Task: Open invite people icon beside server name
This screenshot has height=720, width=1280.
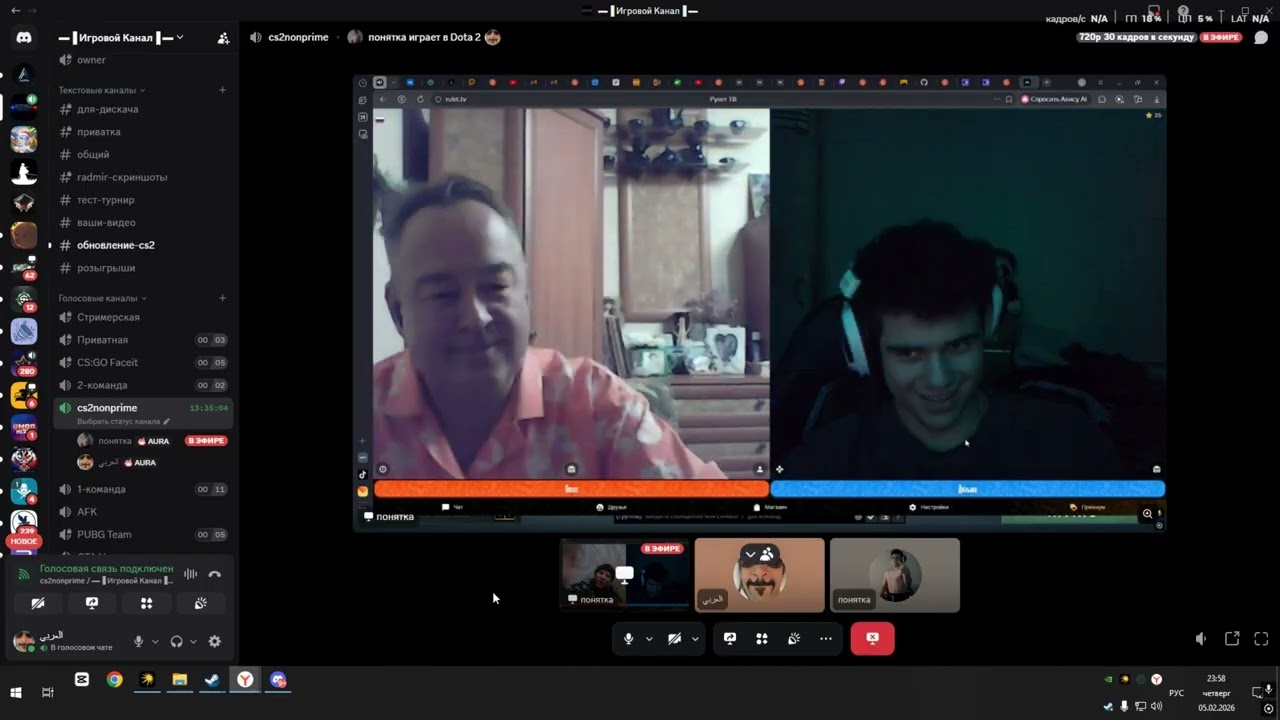Action: pyautogui.click(x=223, y=38)
